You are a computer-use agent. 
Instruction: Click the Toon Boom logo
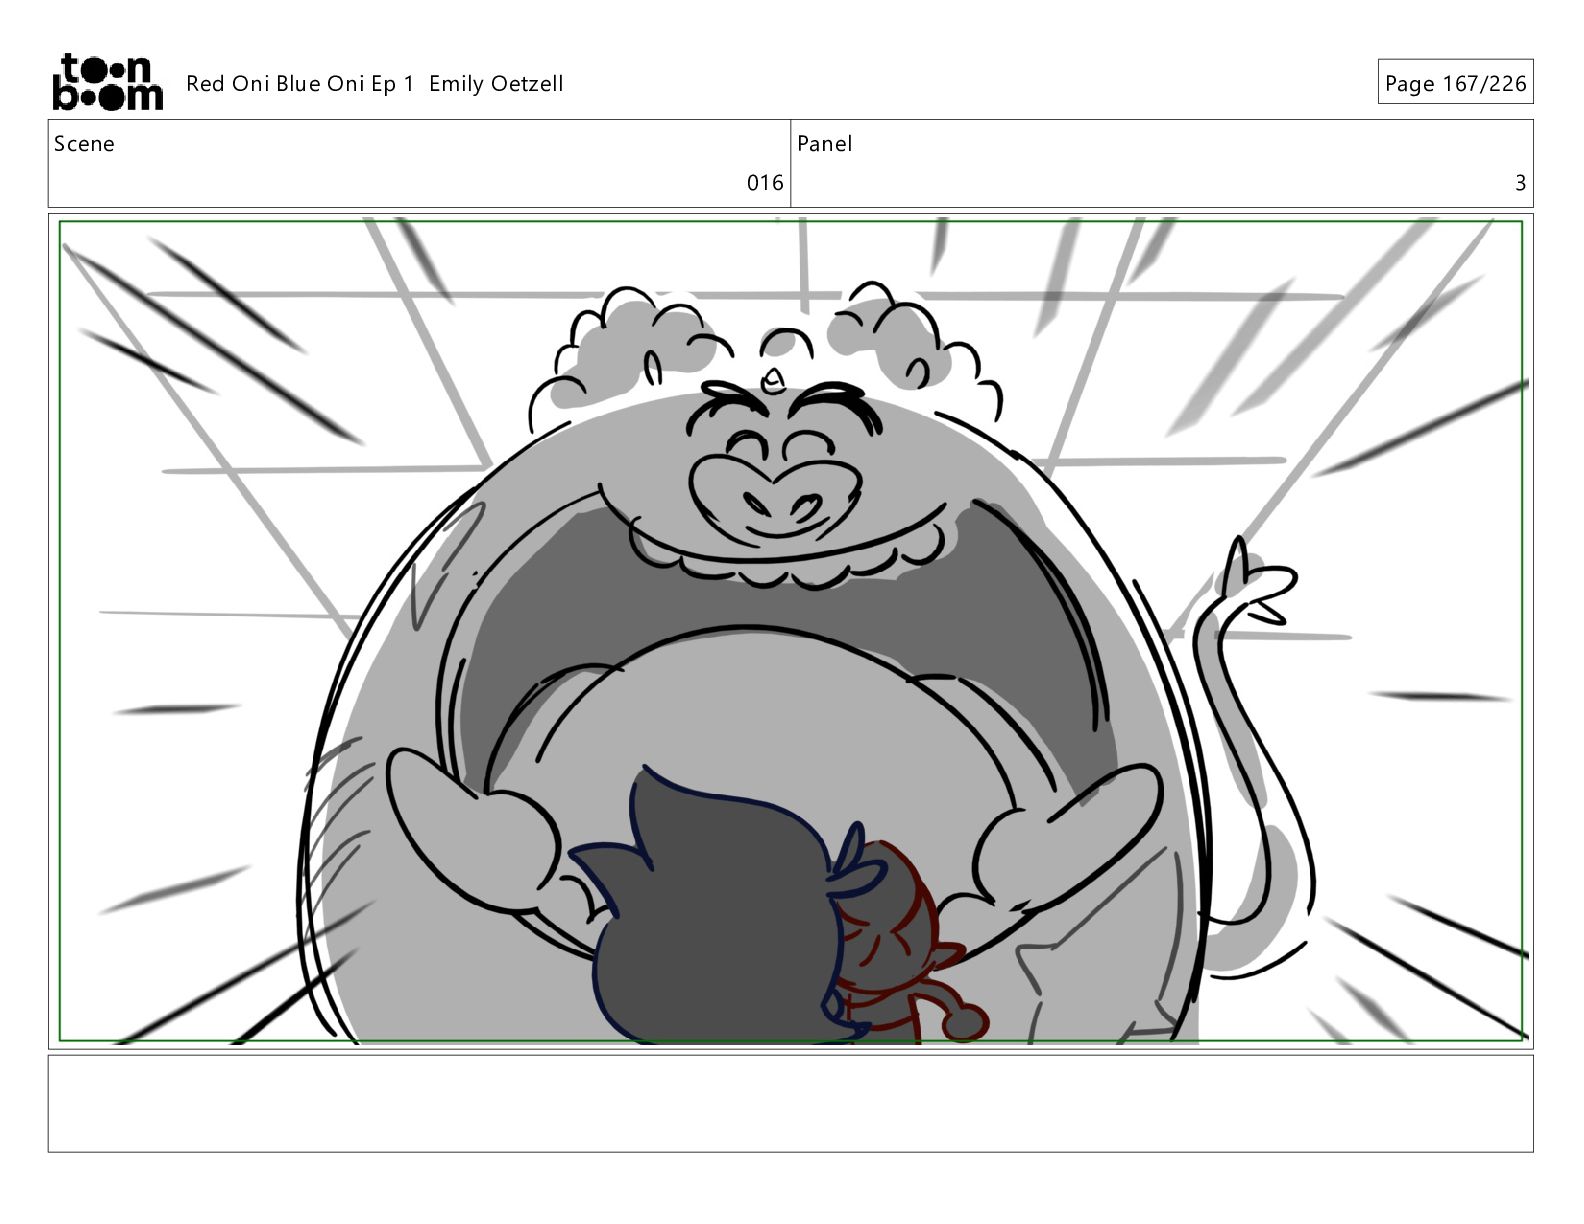coord(107,82)
